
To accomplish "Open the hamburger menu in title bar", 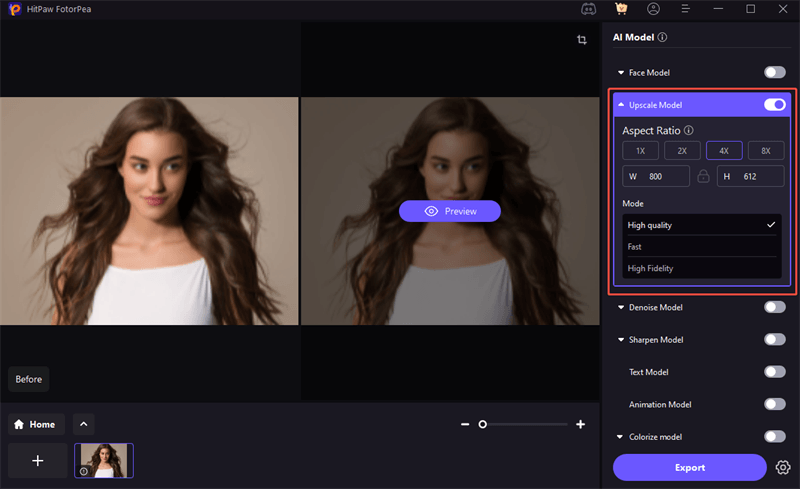I will tap(685, 9).
